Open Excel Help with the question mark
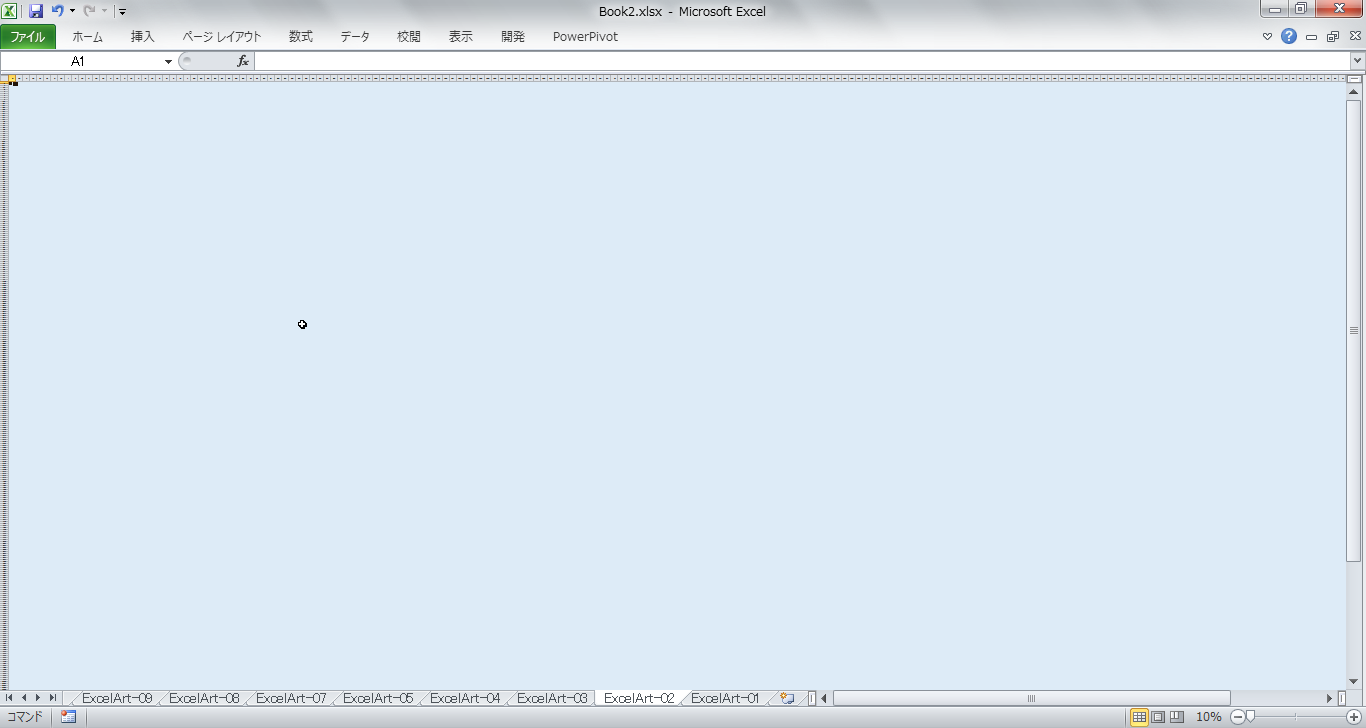The height and width of the screenshot is (728, 1366). tap(1289, 37)
